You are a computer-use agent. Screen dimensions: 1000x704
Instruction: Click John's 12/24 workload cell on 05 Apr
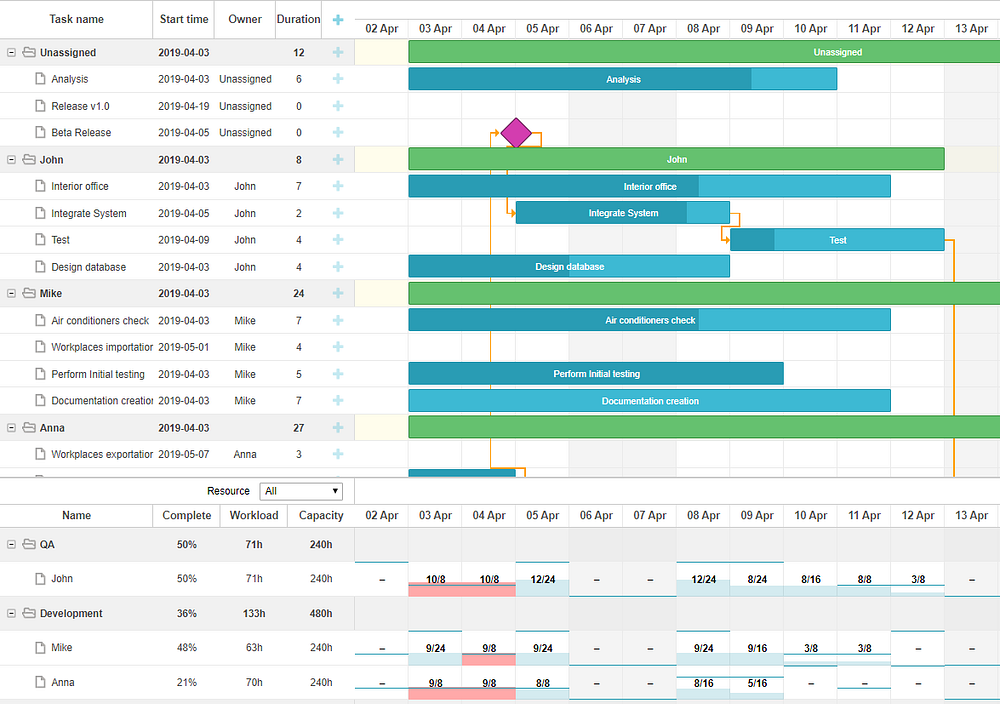click(x=543, y=579)
